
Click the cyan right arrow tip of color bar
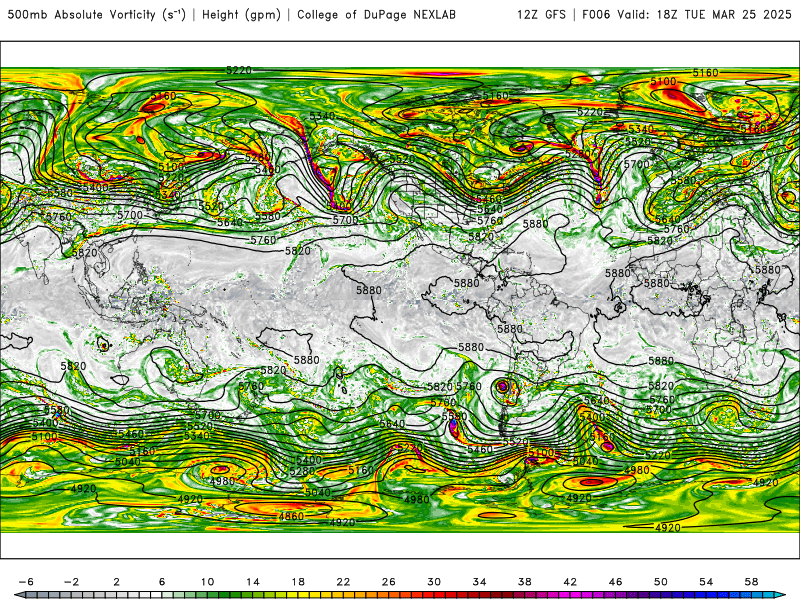coord(780,595)
